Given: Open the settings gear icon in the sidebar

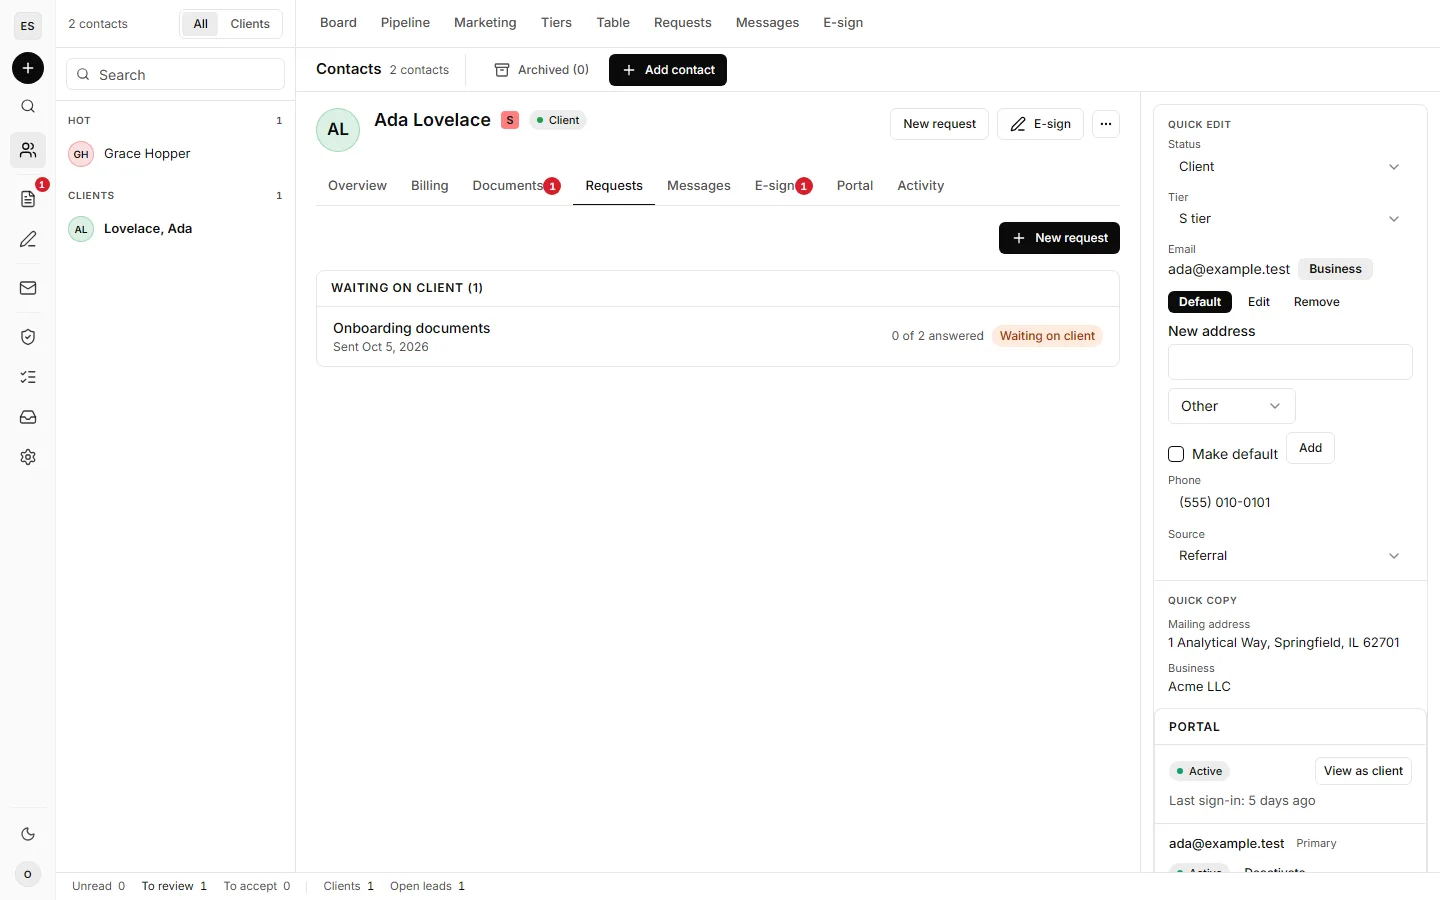Looking at the screenshot, I should click(x=28, y=457).
